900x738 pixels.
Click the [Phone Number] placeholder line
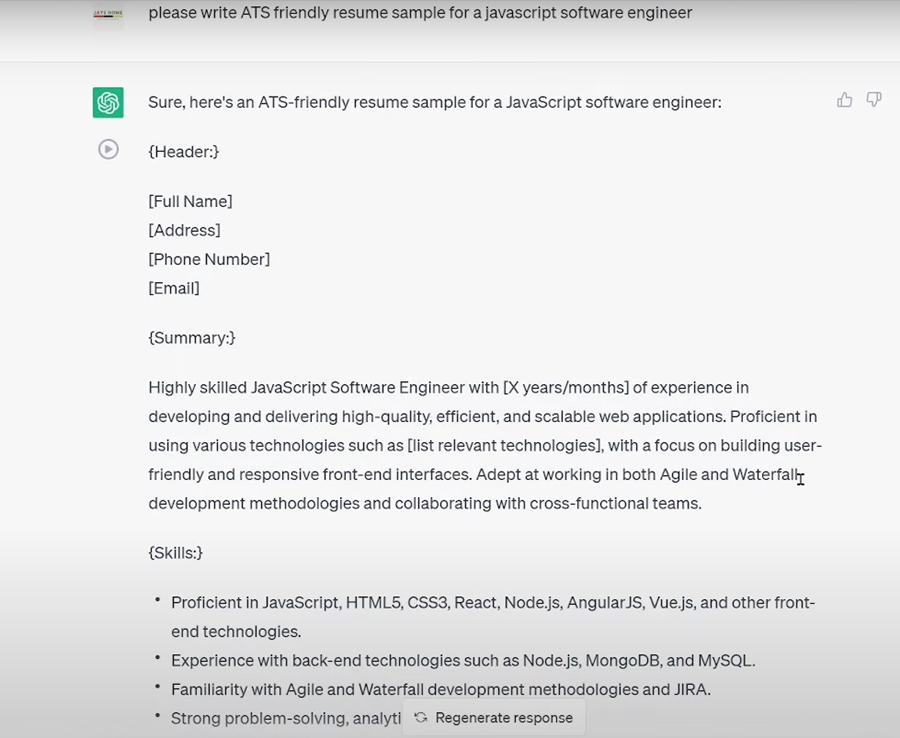[x=209, y=259]
